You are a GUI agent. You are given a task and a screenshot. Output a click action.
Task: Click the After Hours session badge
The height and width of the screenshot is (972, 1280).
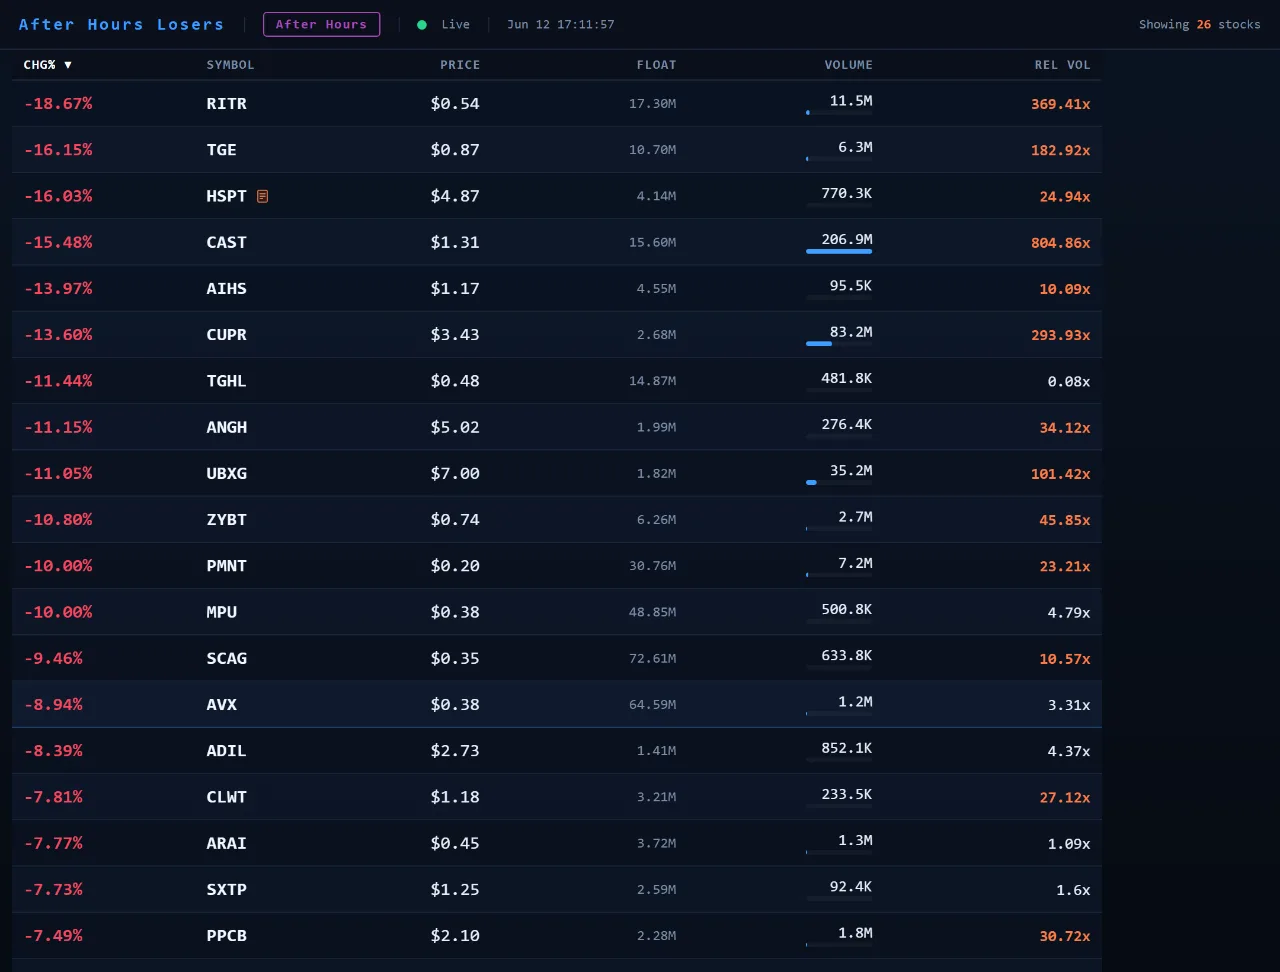pos(321,24)
